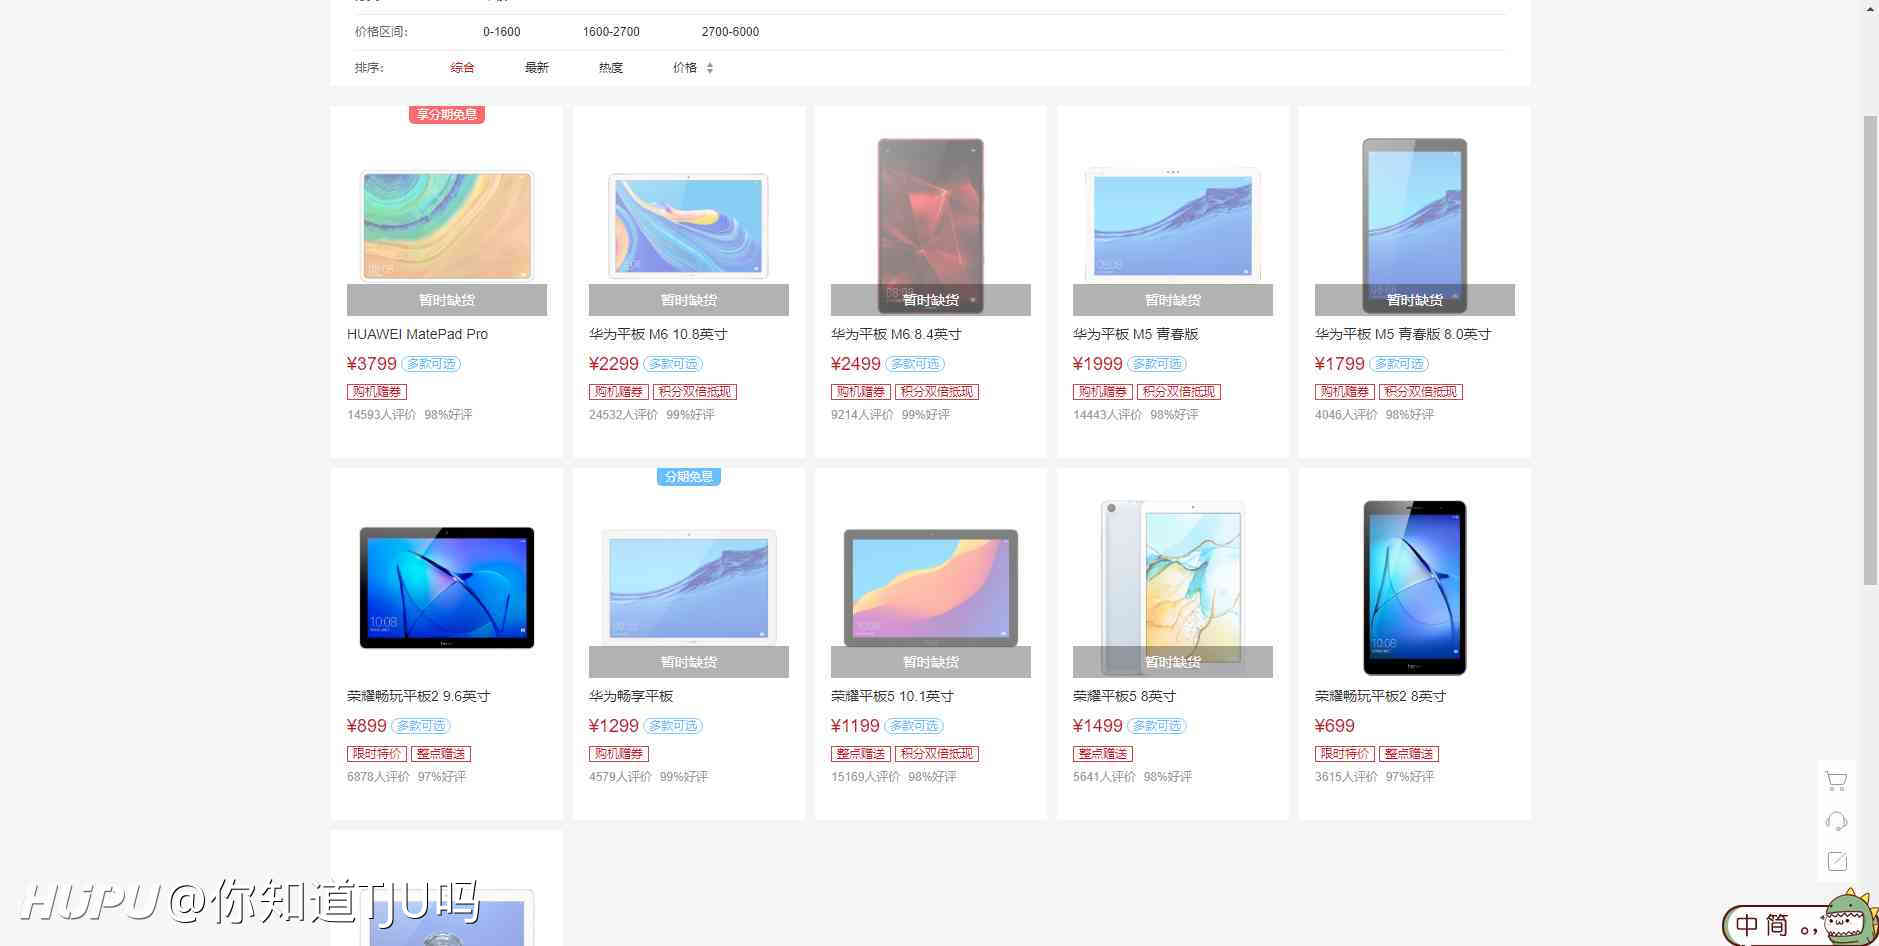Click 24532人评价 review count
The width and height of the screenshot is (1879, 946).
point(623,415)
